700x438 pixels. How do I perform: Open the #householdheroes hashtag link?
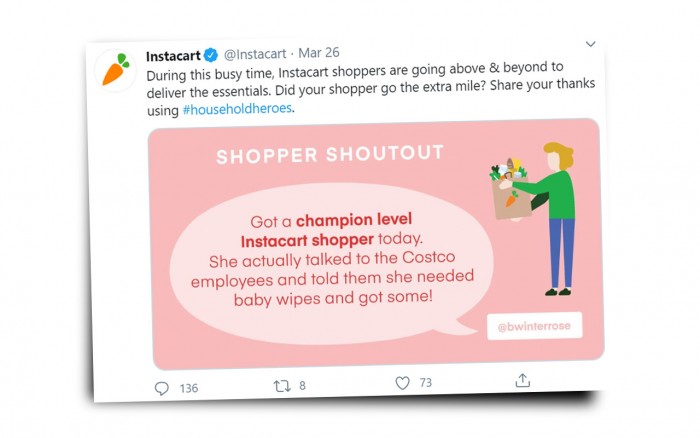(238, 110)
